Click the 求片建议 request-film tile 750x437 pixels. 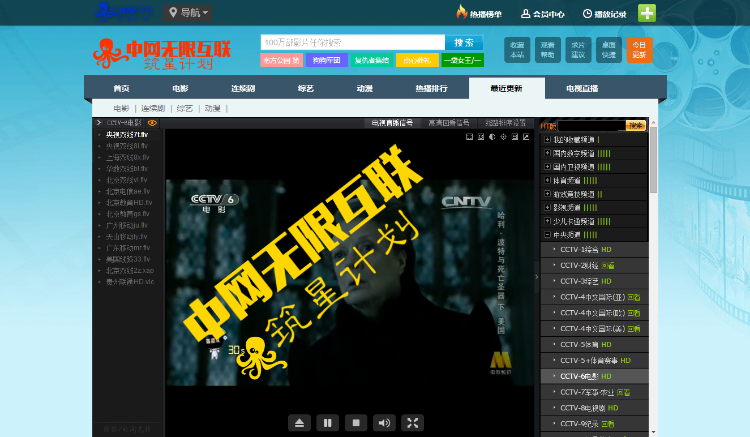coord(578,50)
